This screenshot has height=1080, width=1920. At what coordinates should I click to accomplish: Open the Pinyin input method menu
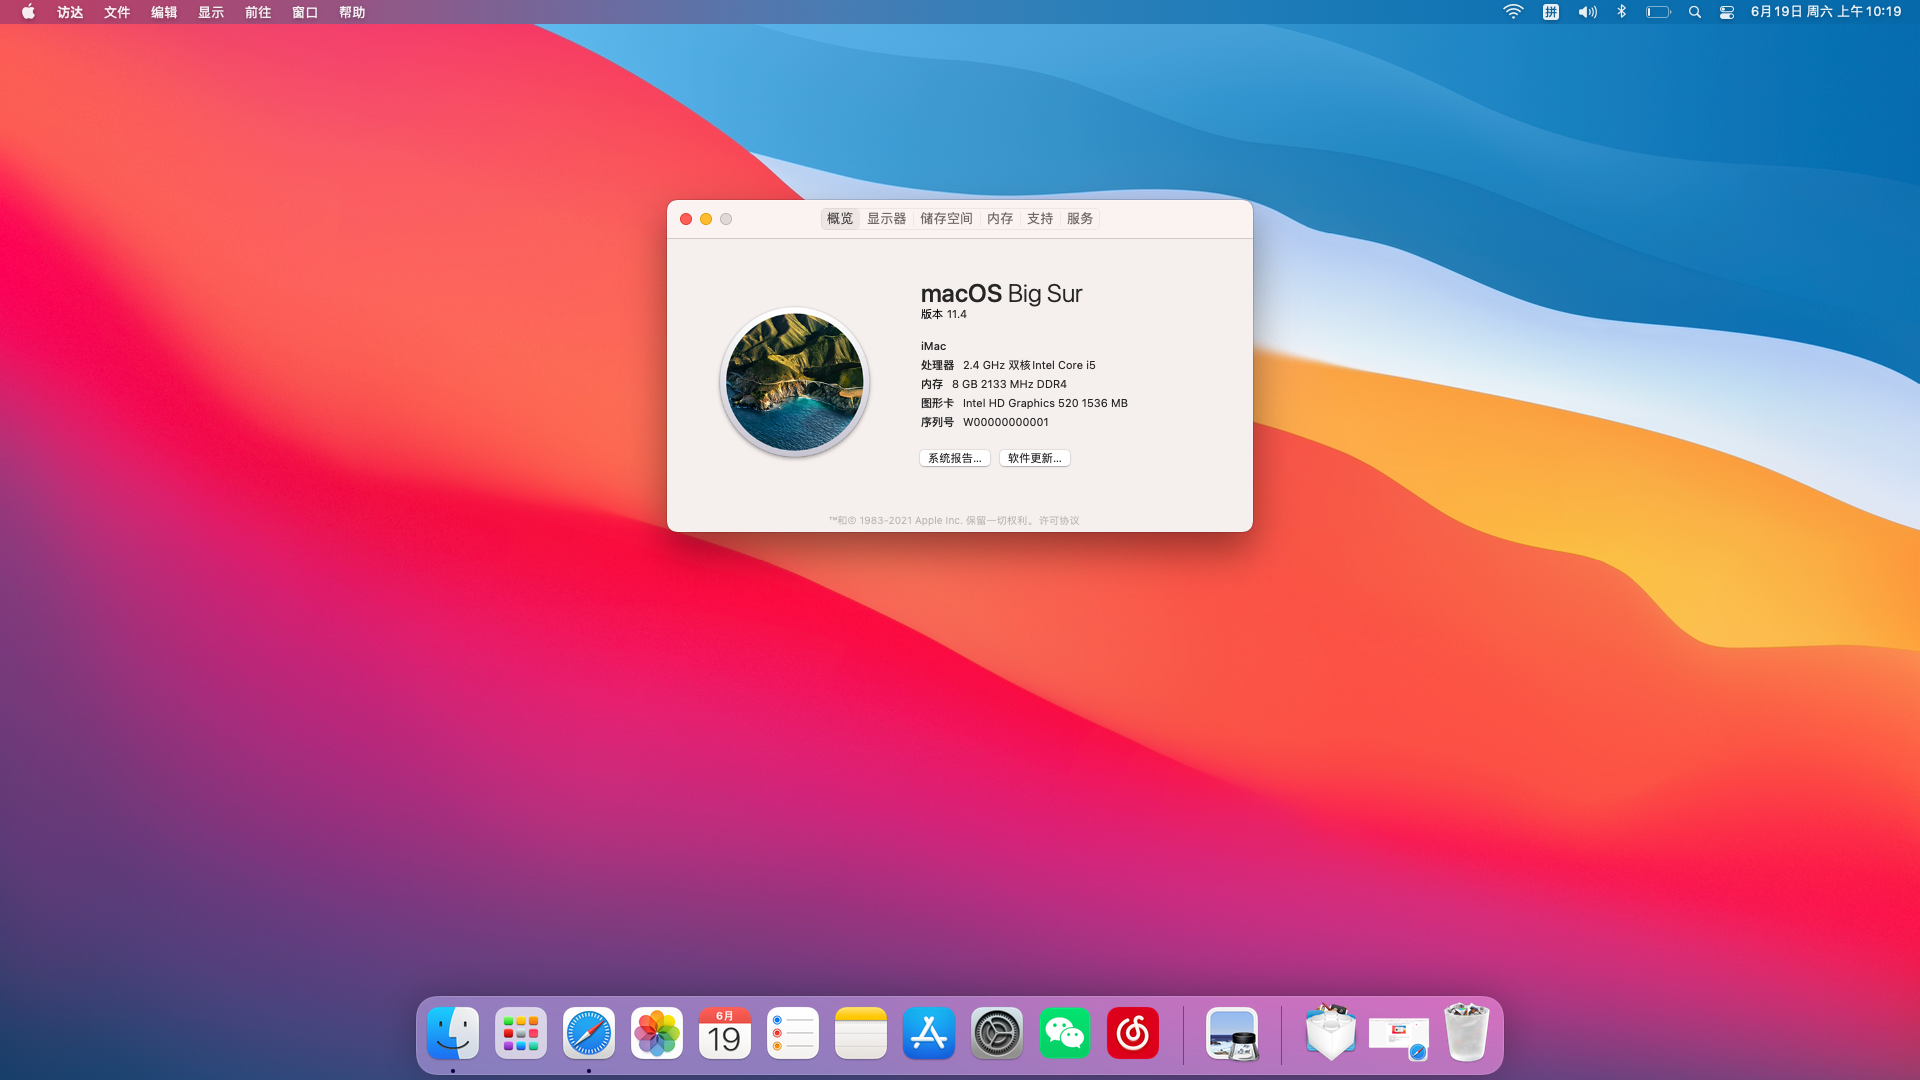tap(1551, 12)
